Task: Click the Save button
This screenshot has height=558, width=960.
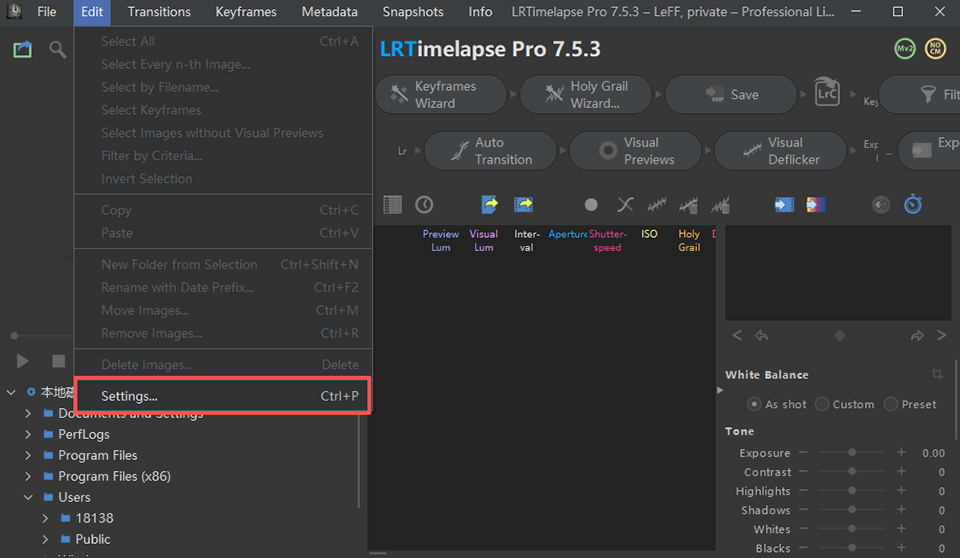Action: coord(731,95)
